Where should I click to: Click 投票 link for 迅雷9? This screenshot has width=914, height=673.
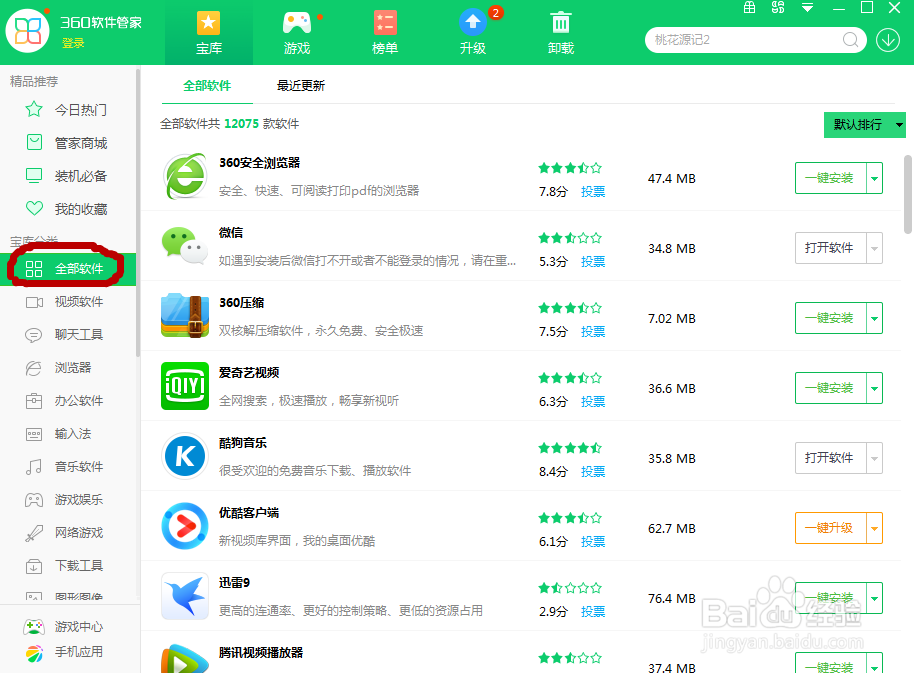coord(593,611)
